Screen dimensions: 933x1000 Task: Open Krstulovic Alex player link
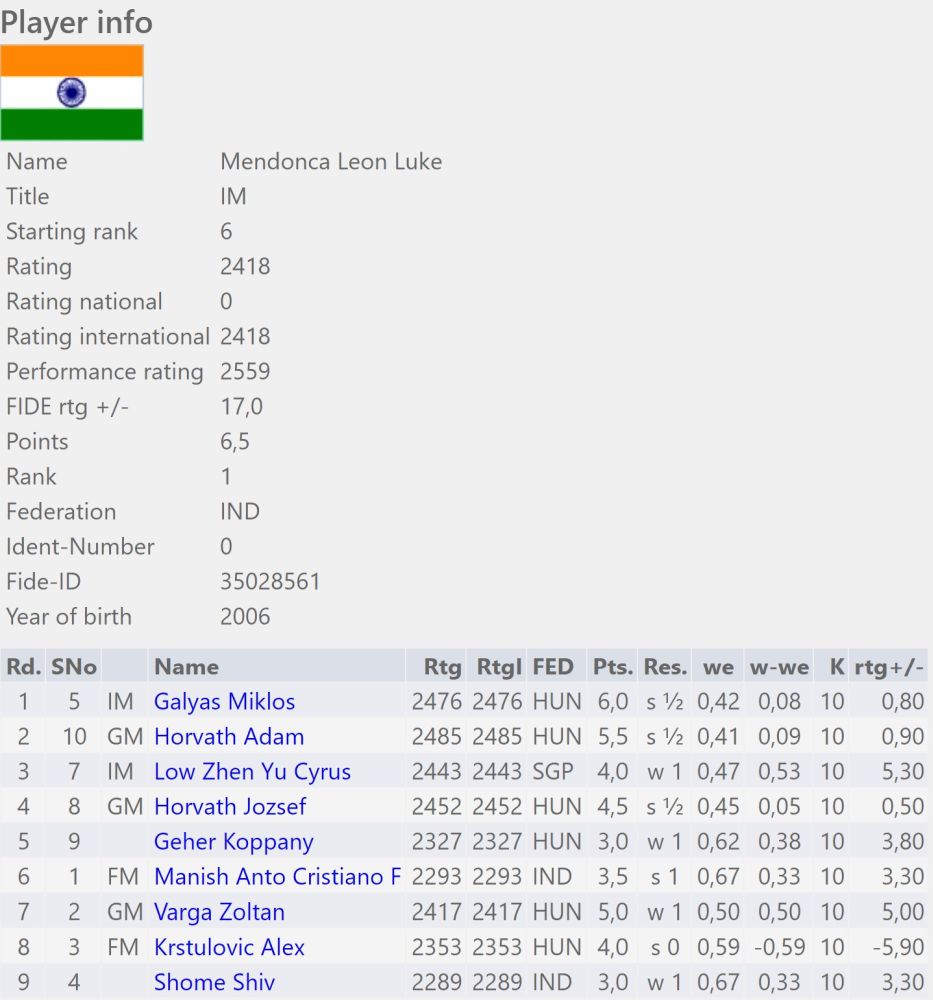[229, 947]
